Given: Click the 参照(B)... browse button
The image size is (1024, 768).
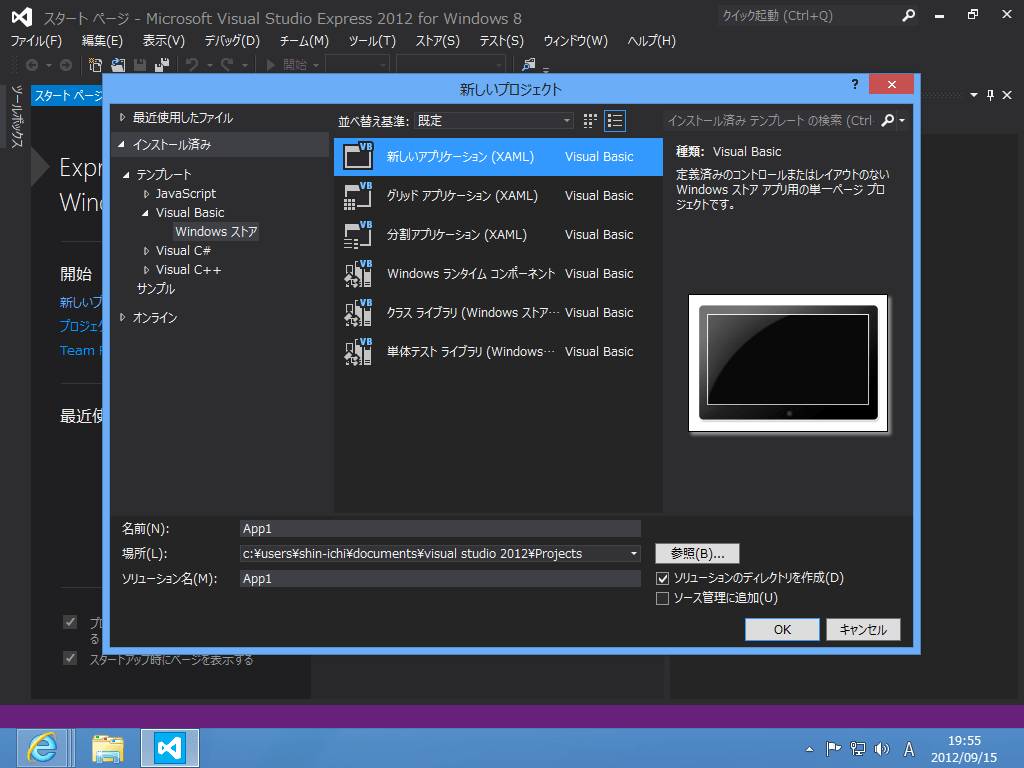Looking at the screenshot, I should click(697, 554).
